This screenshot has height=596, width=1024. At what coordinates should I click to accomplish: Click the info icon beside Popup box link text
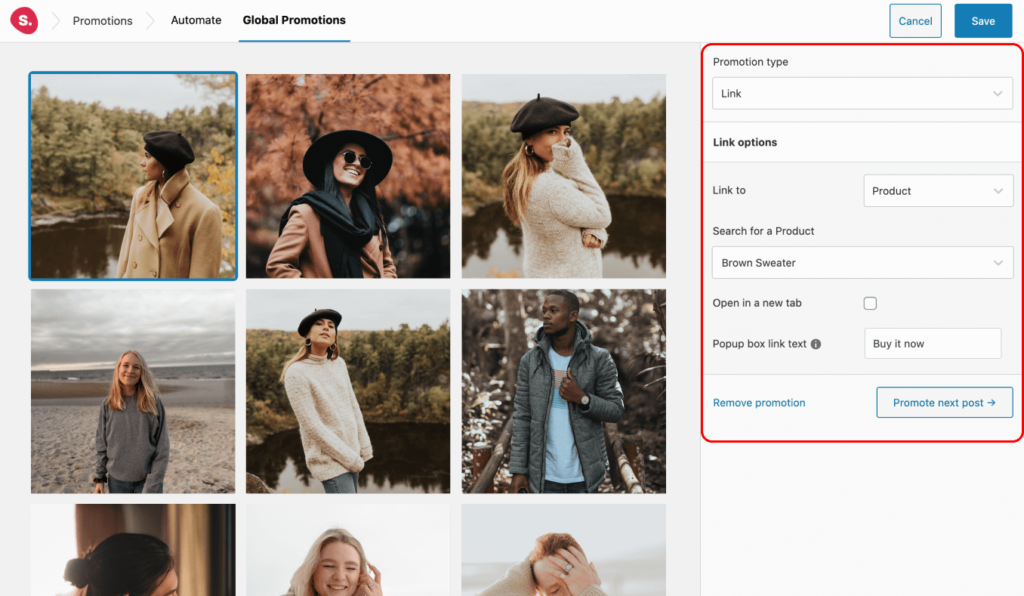pyautogui.click(x=816, y=344)
